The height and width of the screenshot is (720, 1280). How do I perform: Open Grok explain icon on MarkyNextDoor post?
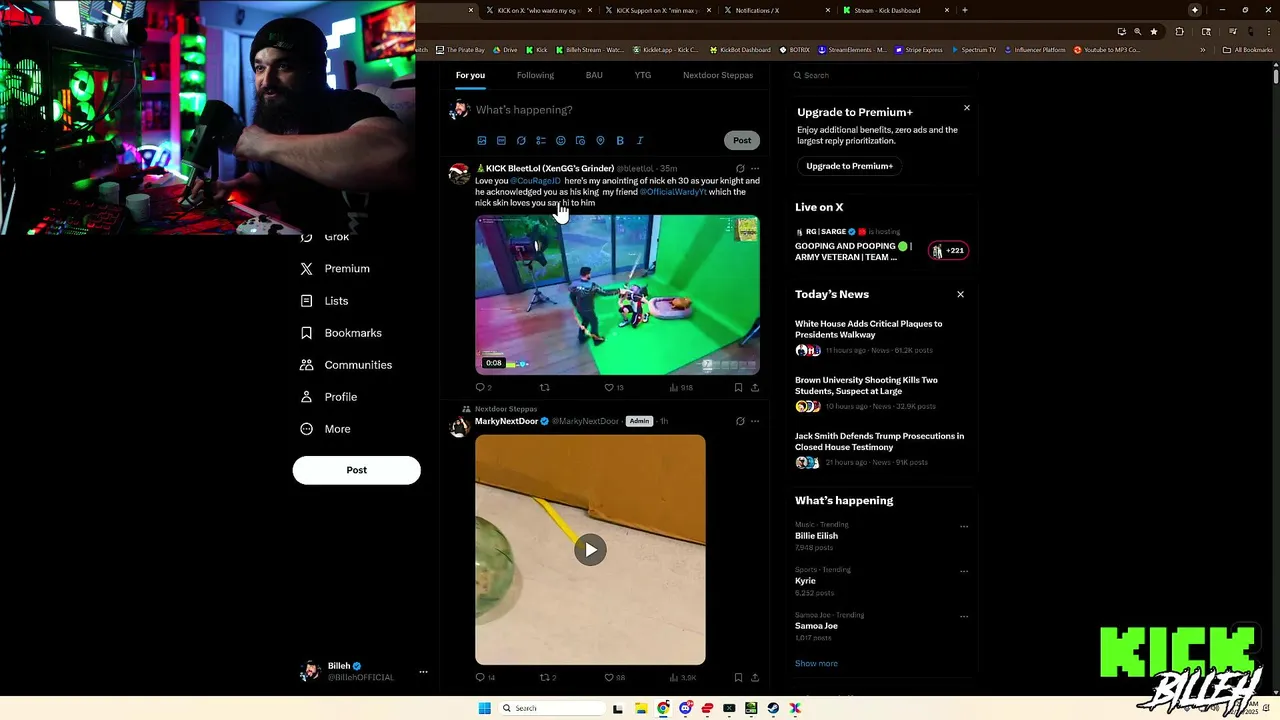[x=740, y=422]
